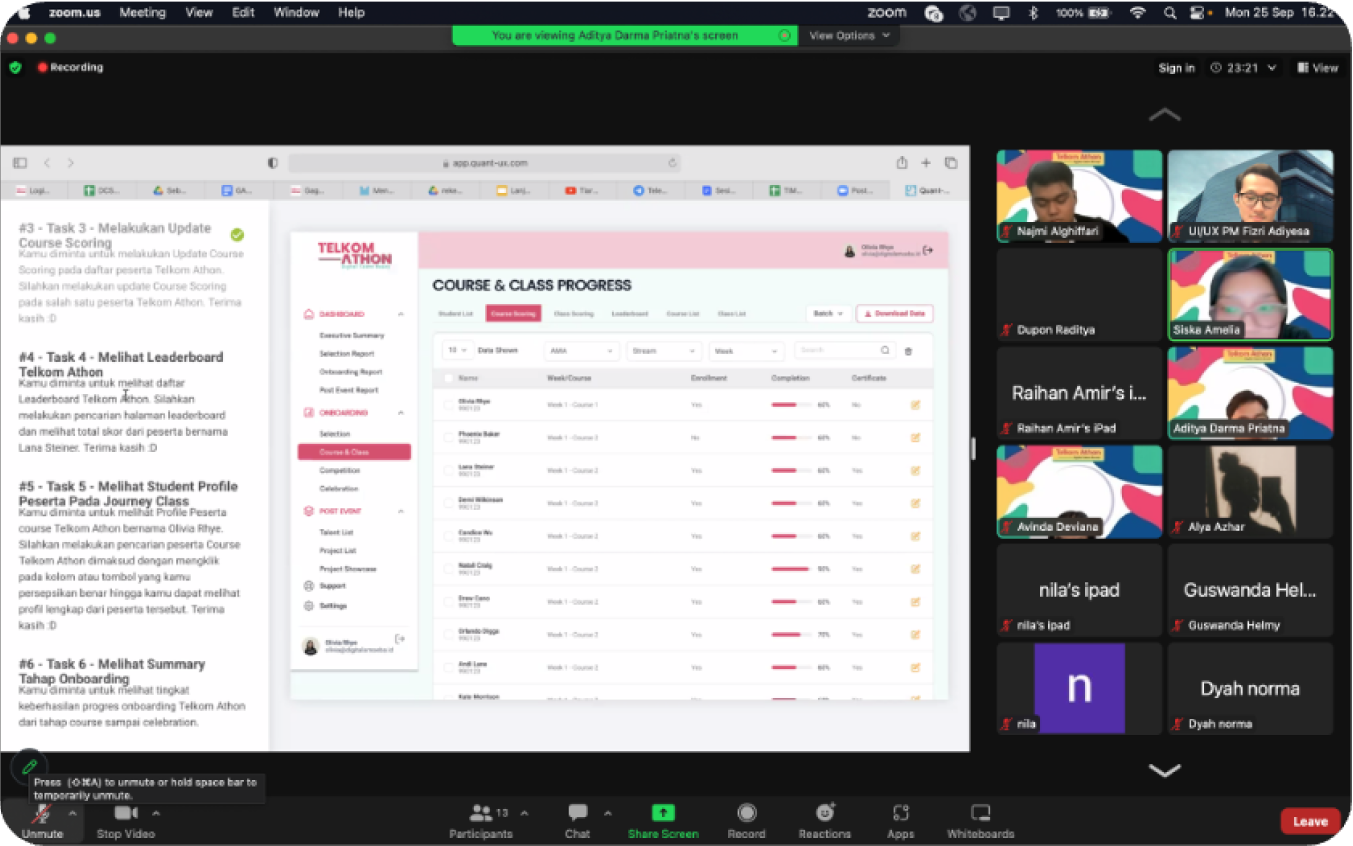Click the Support icon in the sidebar
1353x846 pixels.
308,586
